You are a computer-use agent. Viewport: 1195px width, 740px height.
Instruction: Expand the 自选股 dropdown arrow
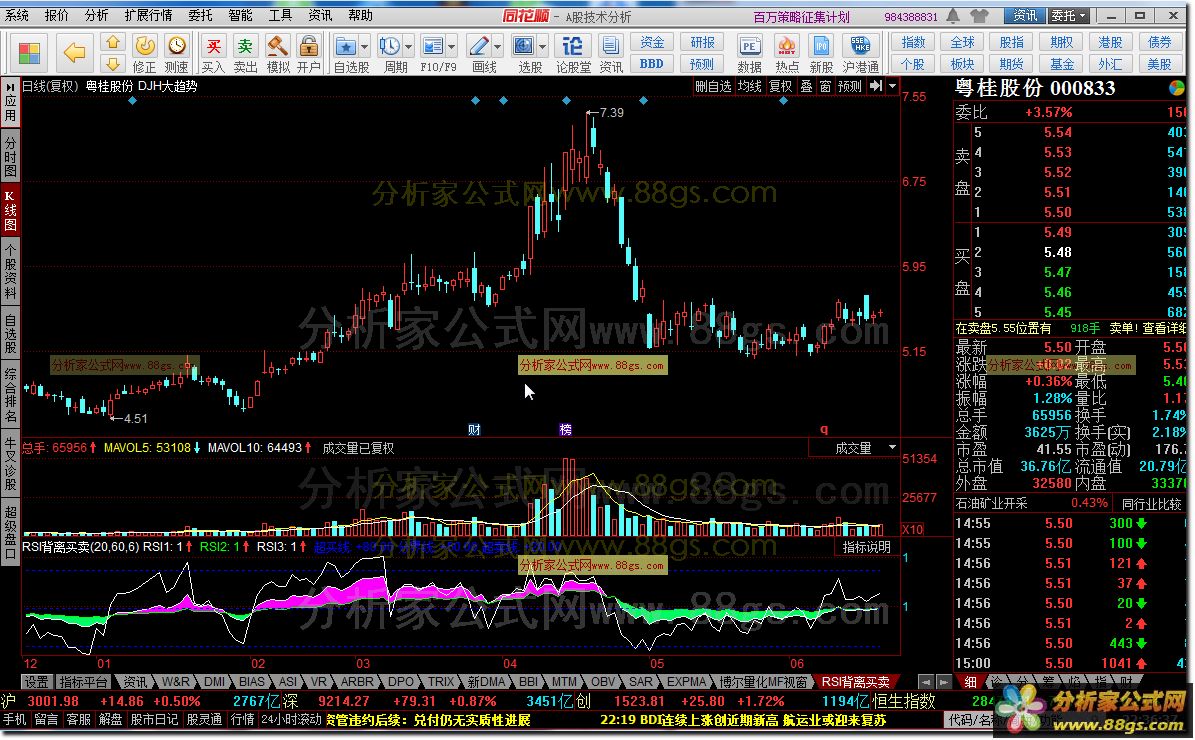[x=364, y=47]
